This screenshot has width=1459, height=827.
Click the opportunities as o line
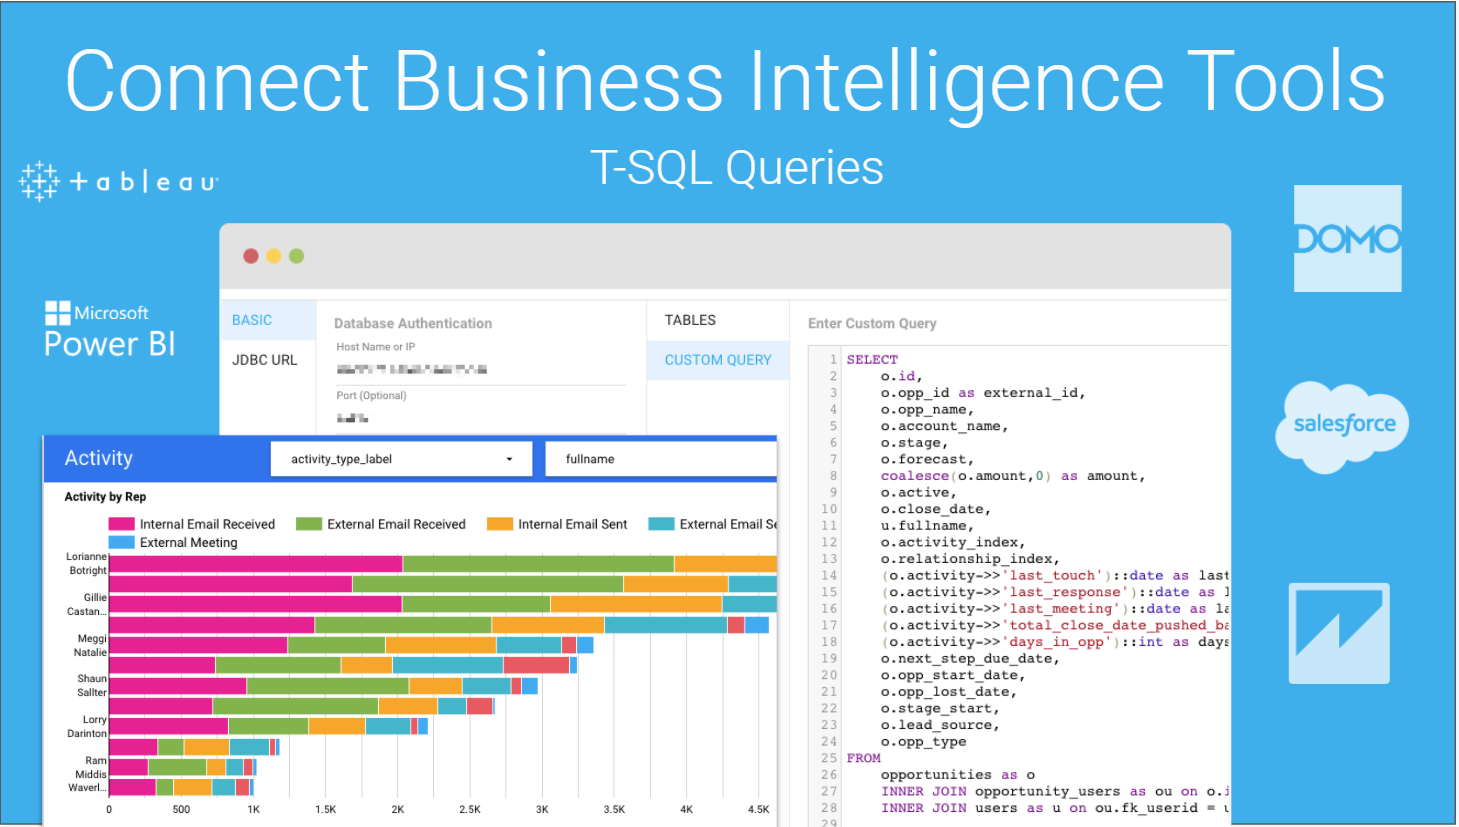tap(958, 775)
